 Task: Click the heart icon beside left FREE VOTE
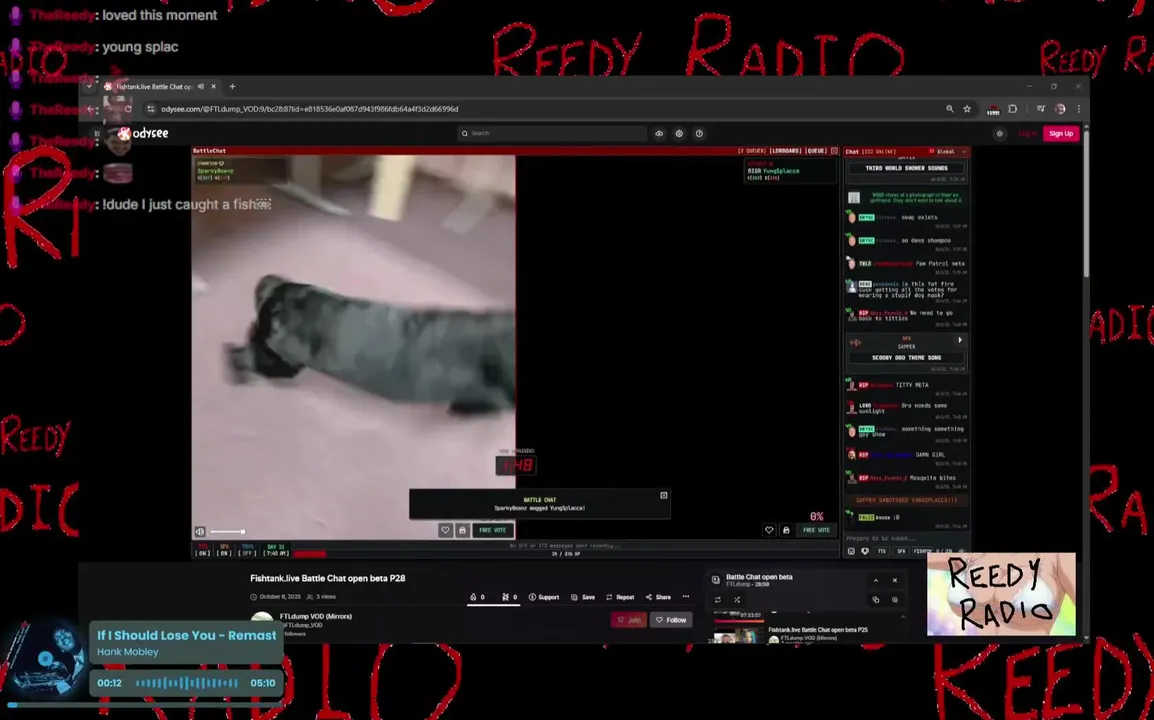click(x=445, y=530)
